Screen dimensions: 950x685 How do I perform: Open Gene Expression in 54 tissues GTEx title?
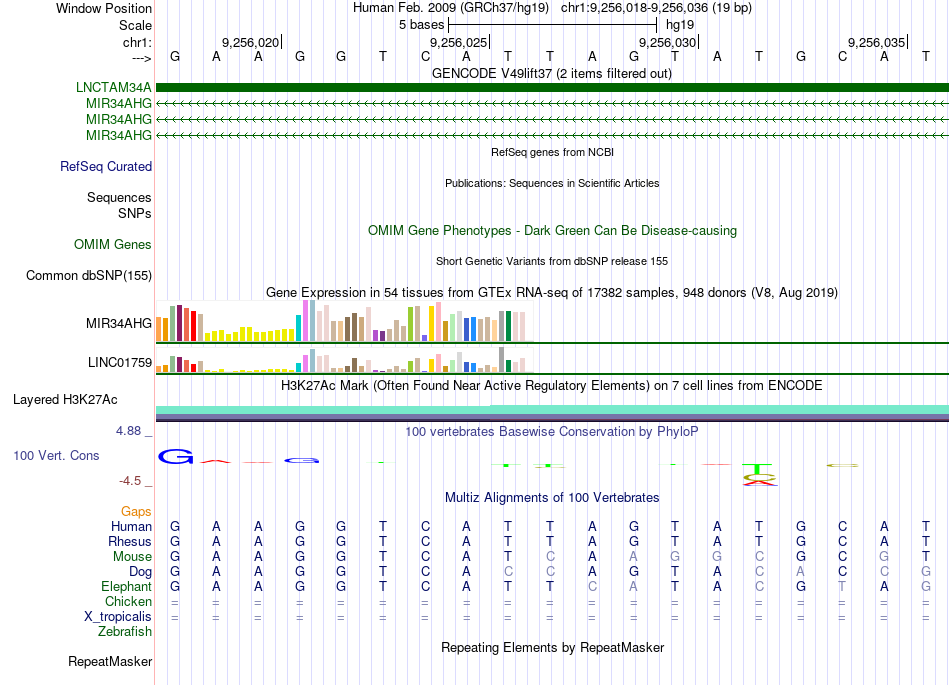coord(552,293)
